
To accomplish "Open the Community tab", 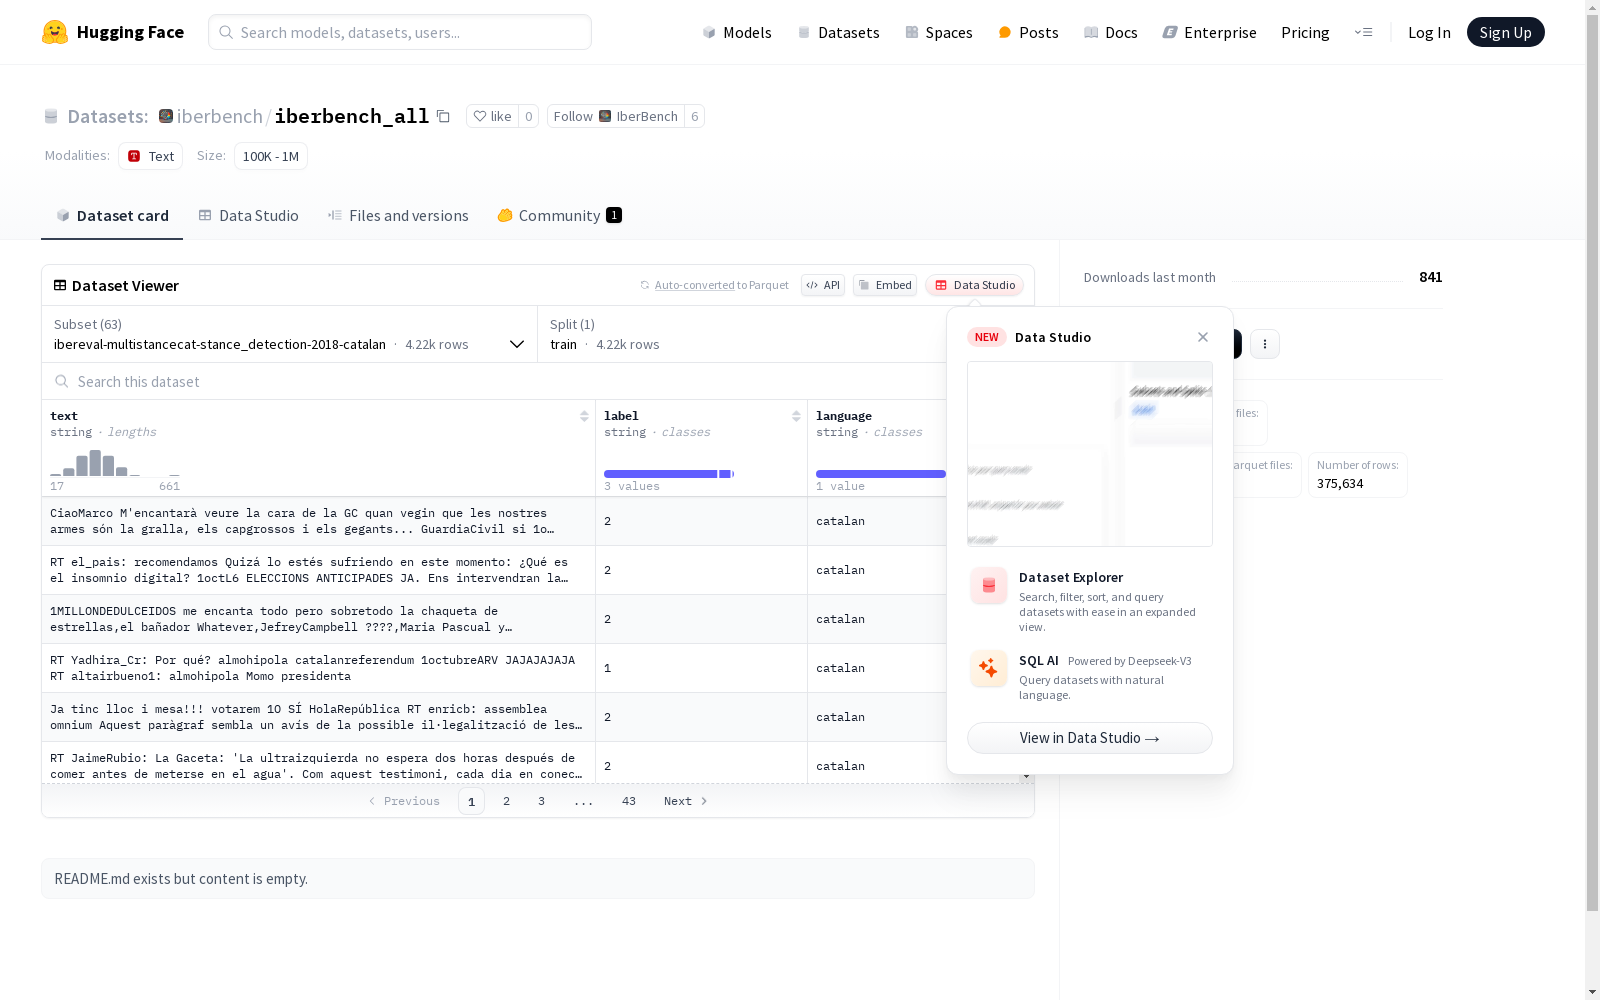I will point(560,216).
